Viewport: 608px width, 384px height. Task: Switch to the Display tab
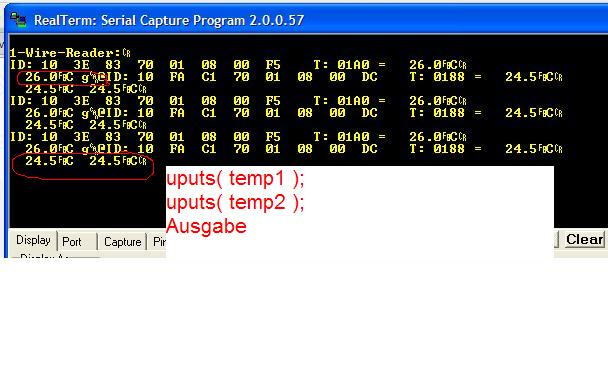point(33,240)
